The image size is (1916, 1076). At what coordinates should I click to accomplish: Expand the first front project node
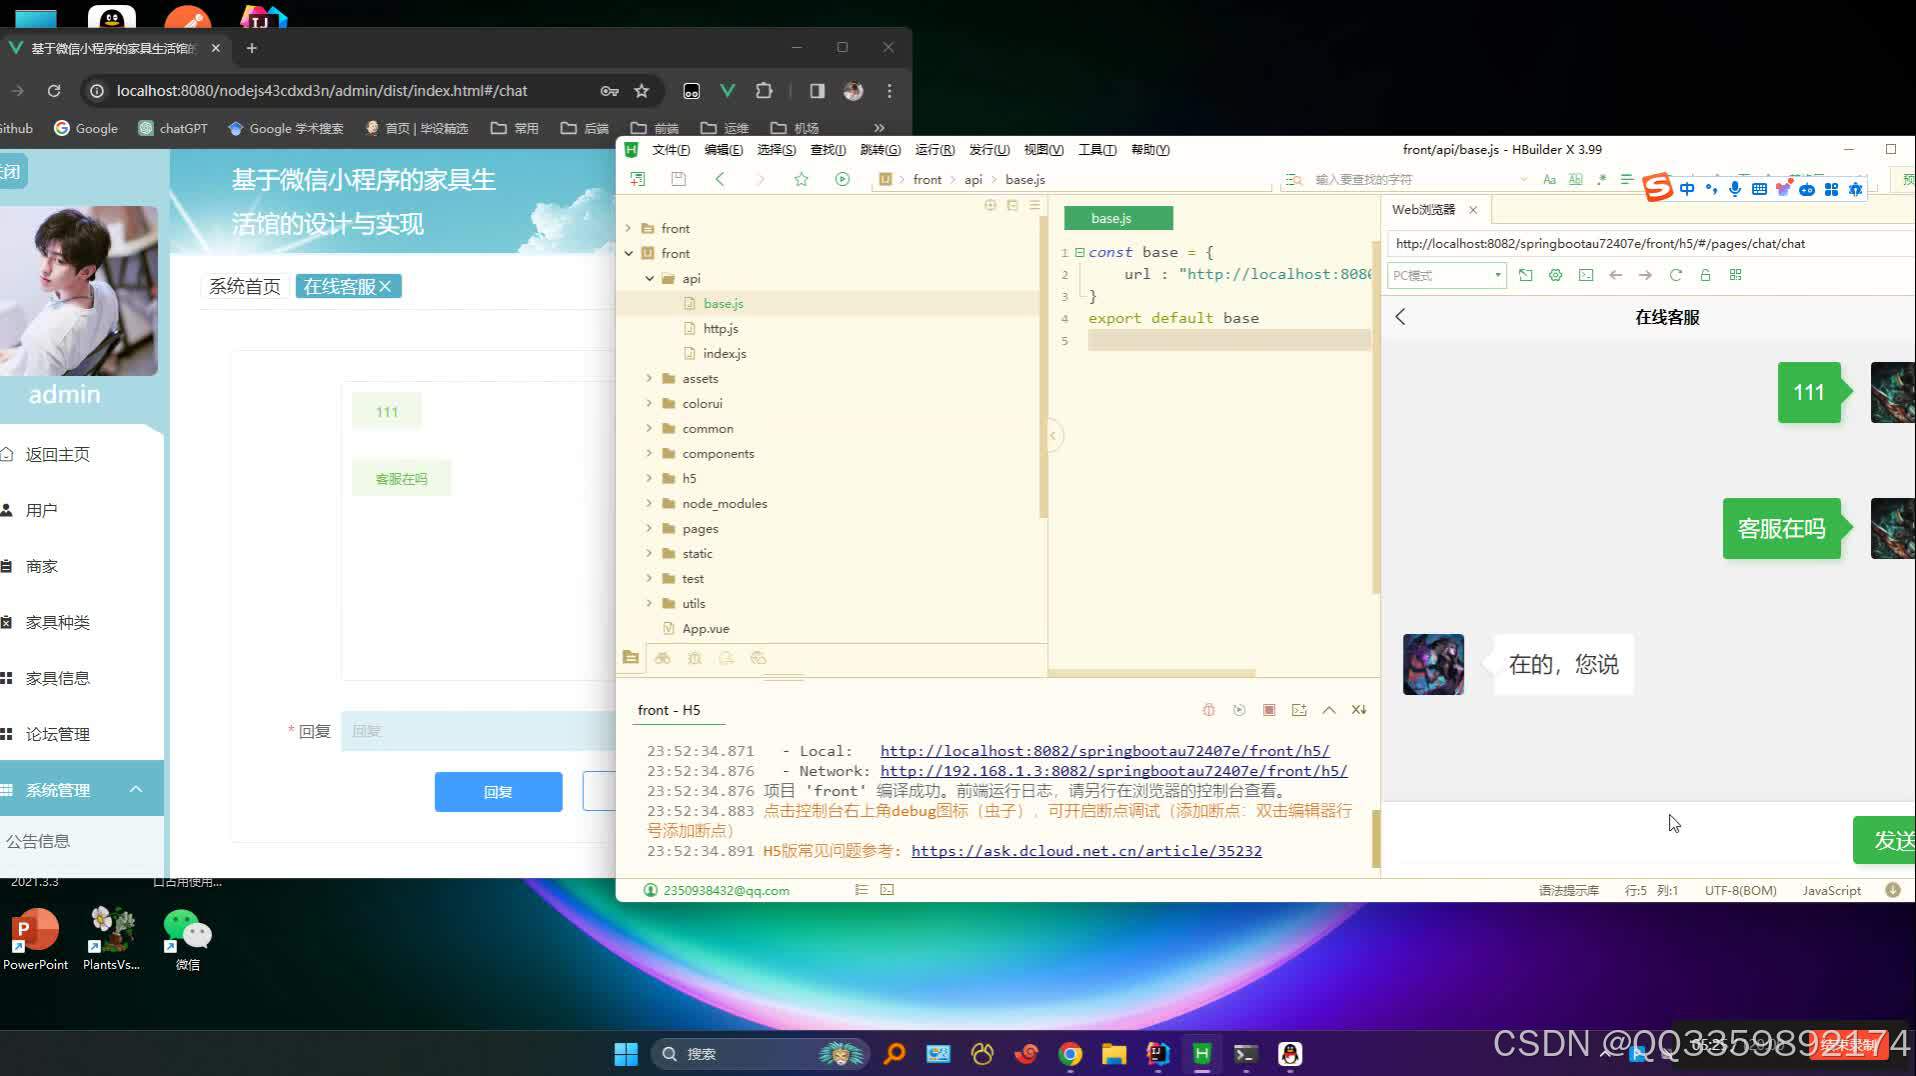tap(628, 229)
